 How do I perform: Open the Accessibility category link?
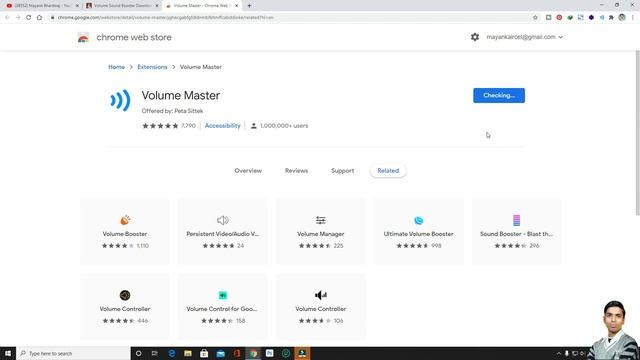point(222,126)
